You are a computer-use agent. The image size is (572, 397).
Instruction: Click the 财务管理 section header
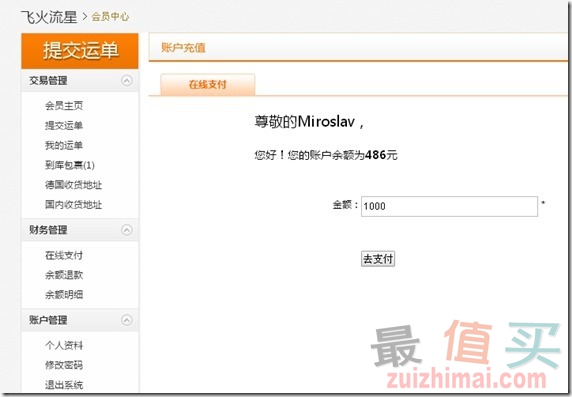80,230
